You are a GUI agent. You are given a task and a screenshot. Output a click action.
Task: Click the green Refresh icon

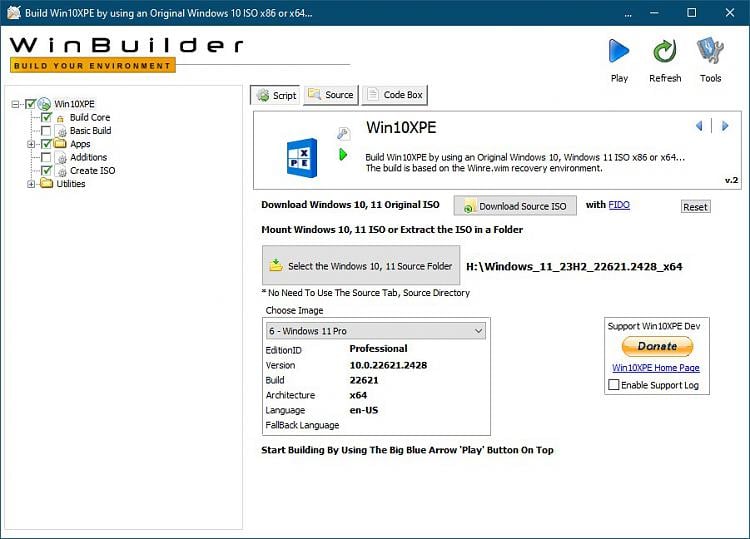664,51
